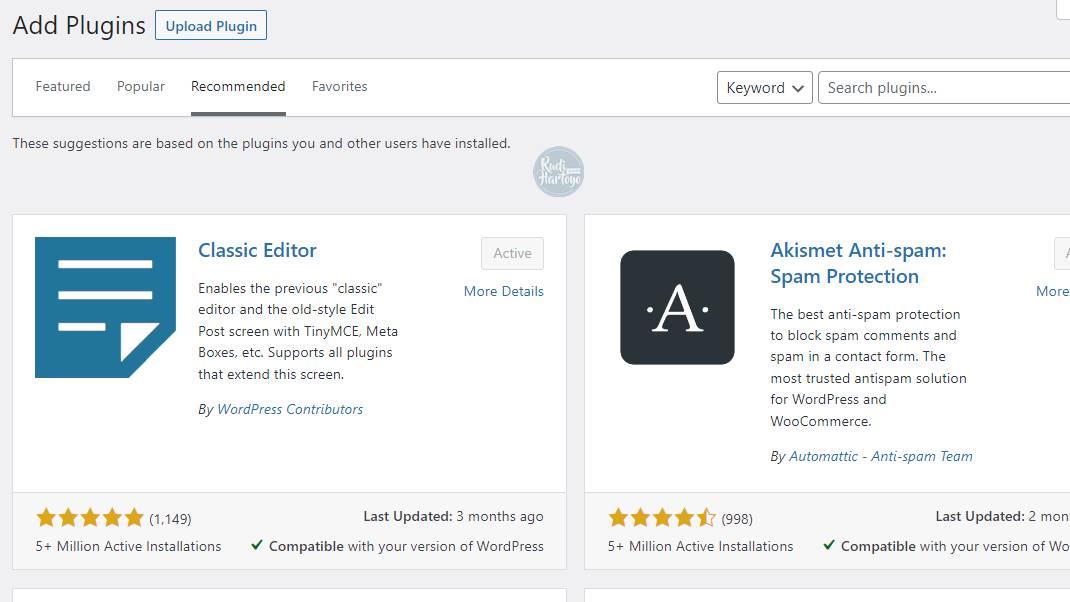Click Classic Editor's compatibility checkmark icon
Screen dimensions: 1070x602
(x=257, y=545)
